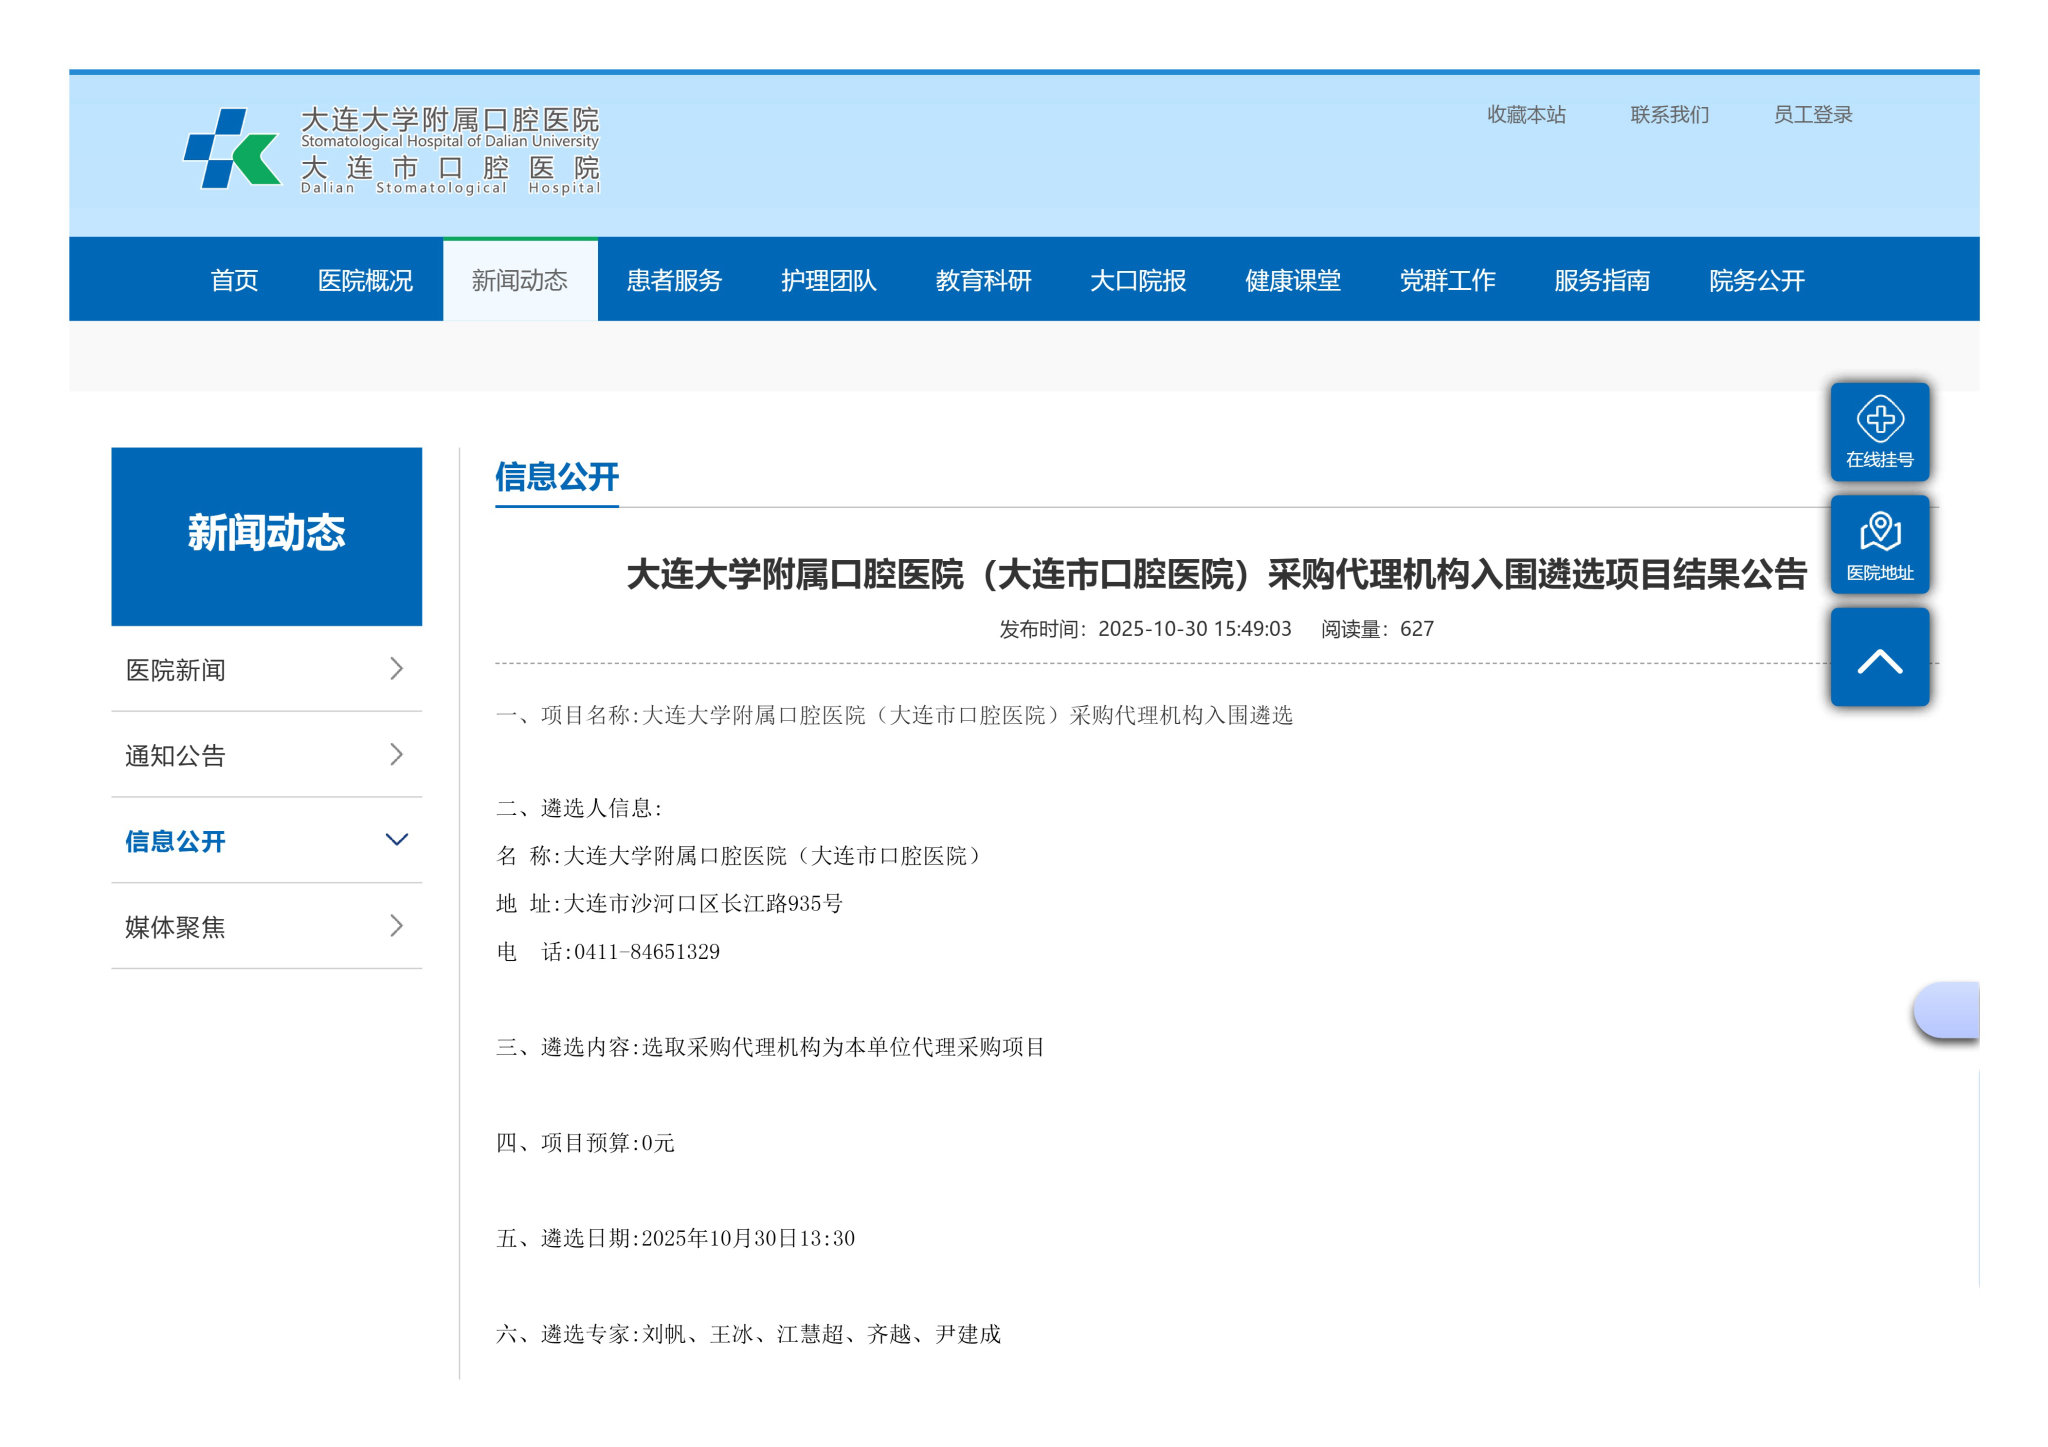Click the back-to-top arrow button

click(x=1879, y=659)
